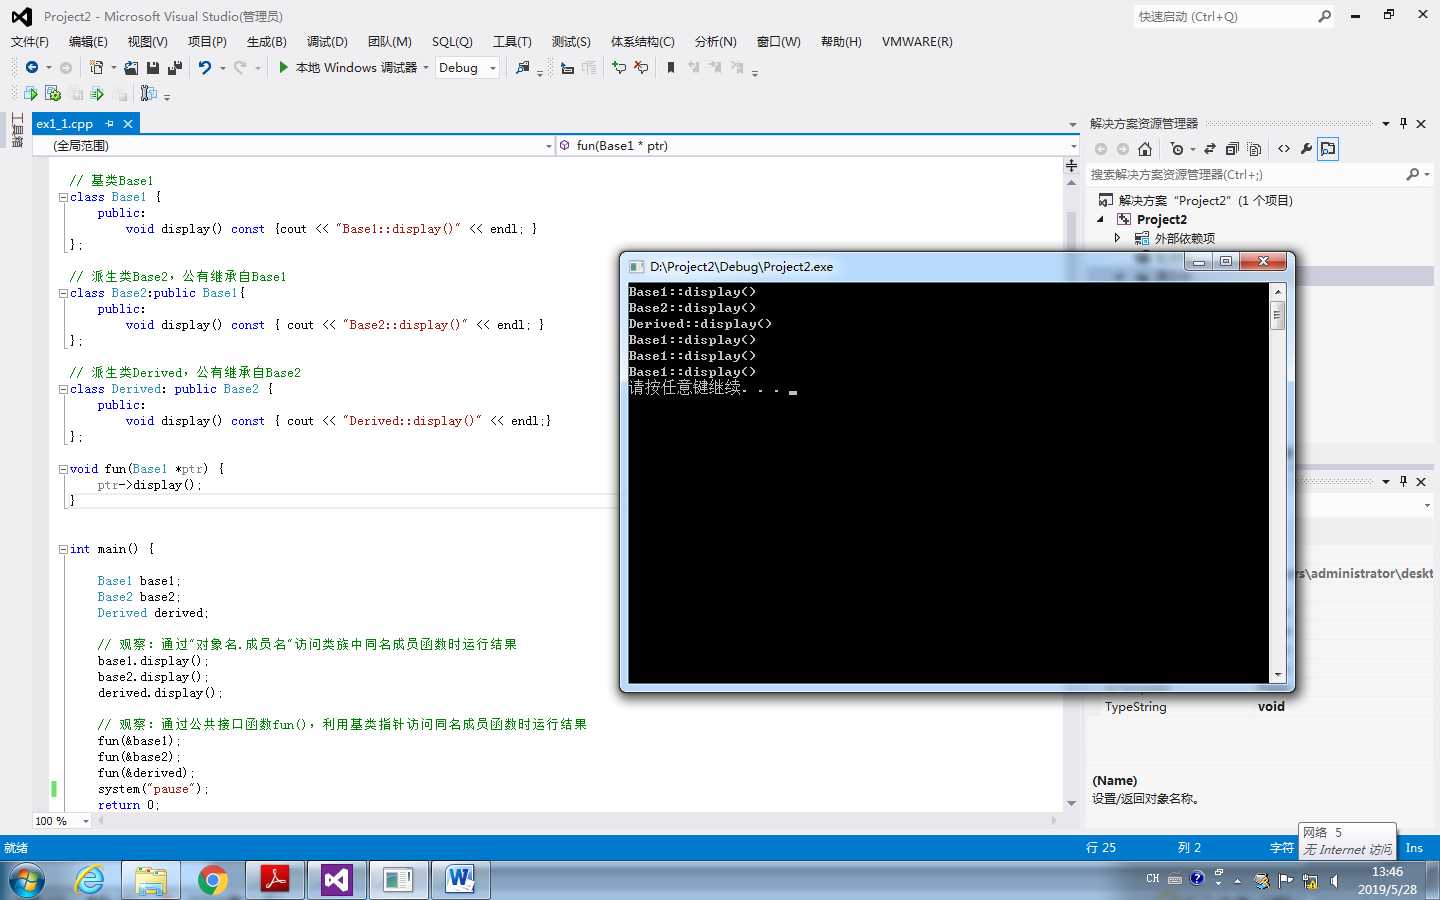
Task: Click the console scrollbar down arrow
Action: coord(1277,675)
